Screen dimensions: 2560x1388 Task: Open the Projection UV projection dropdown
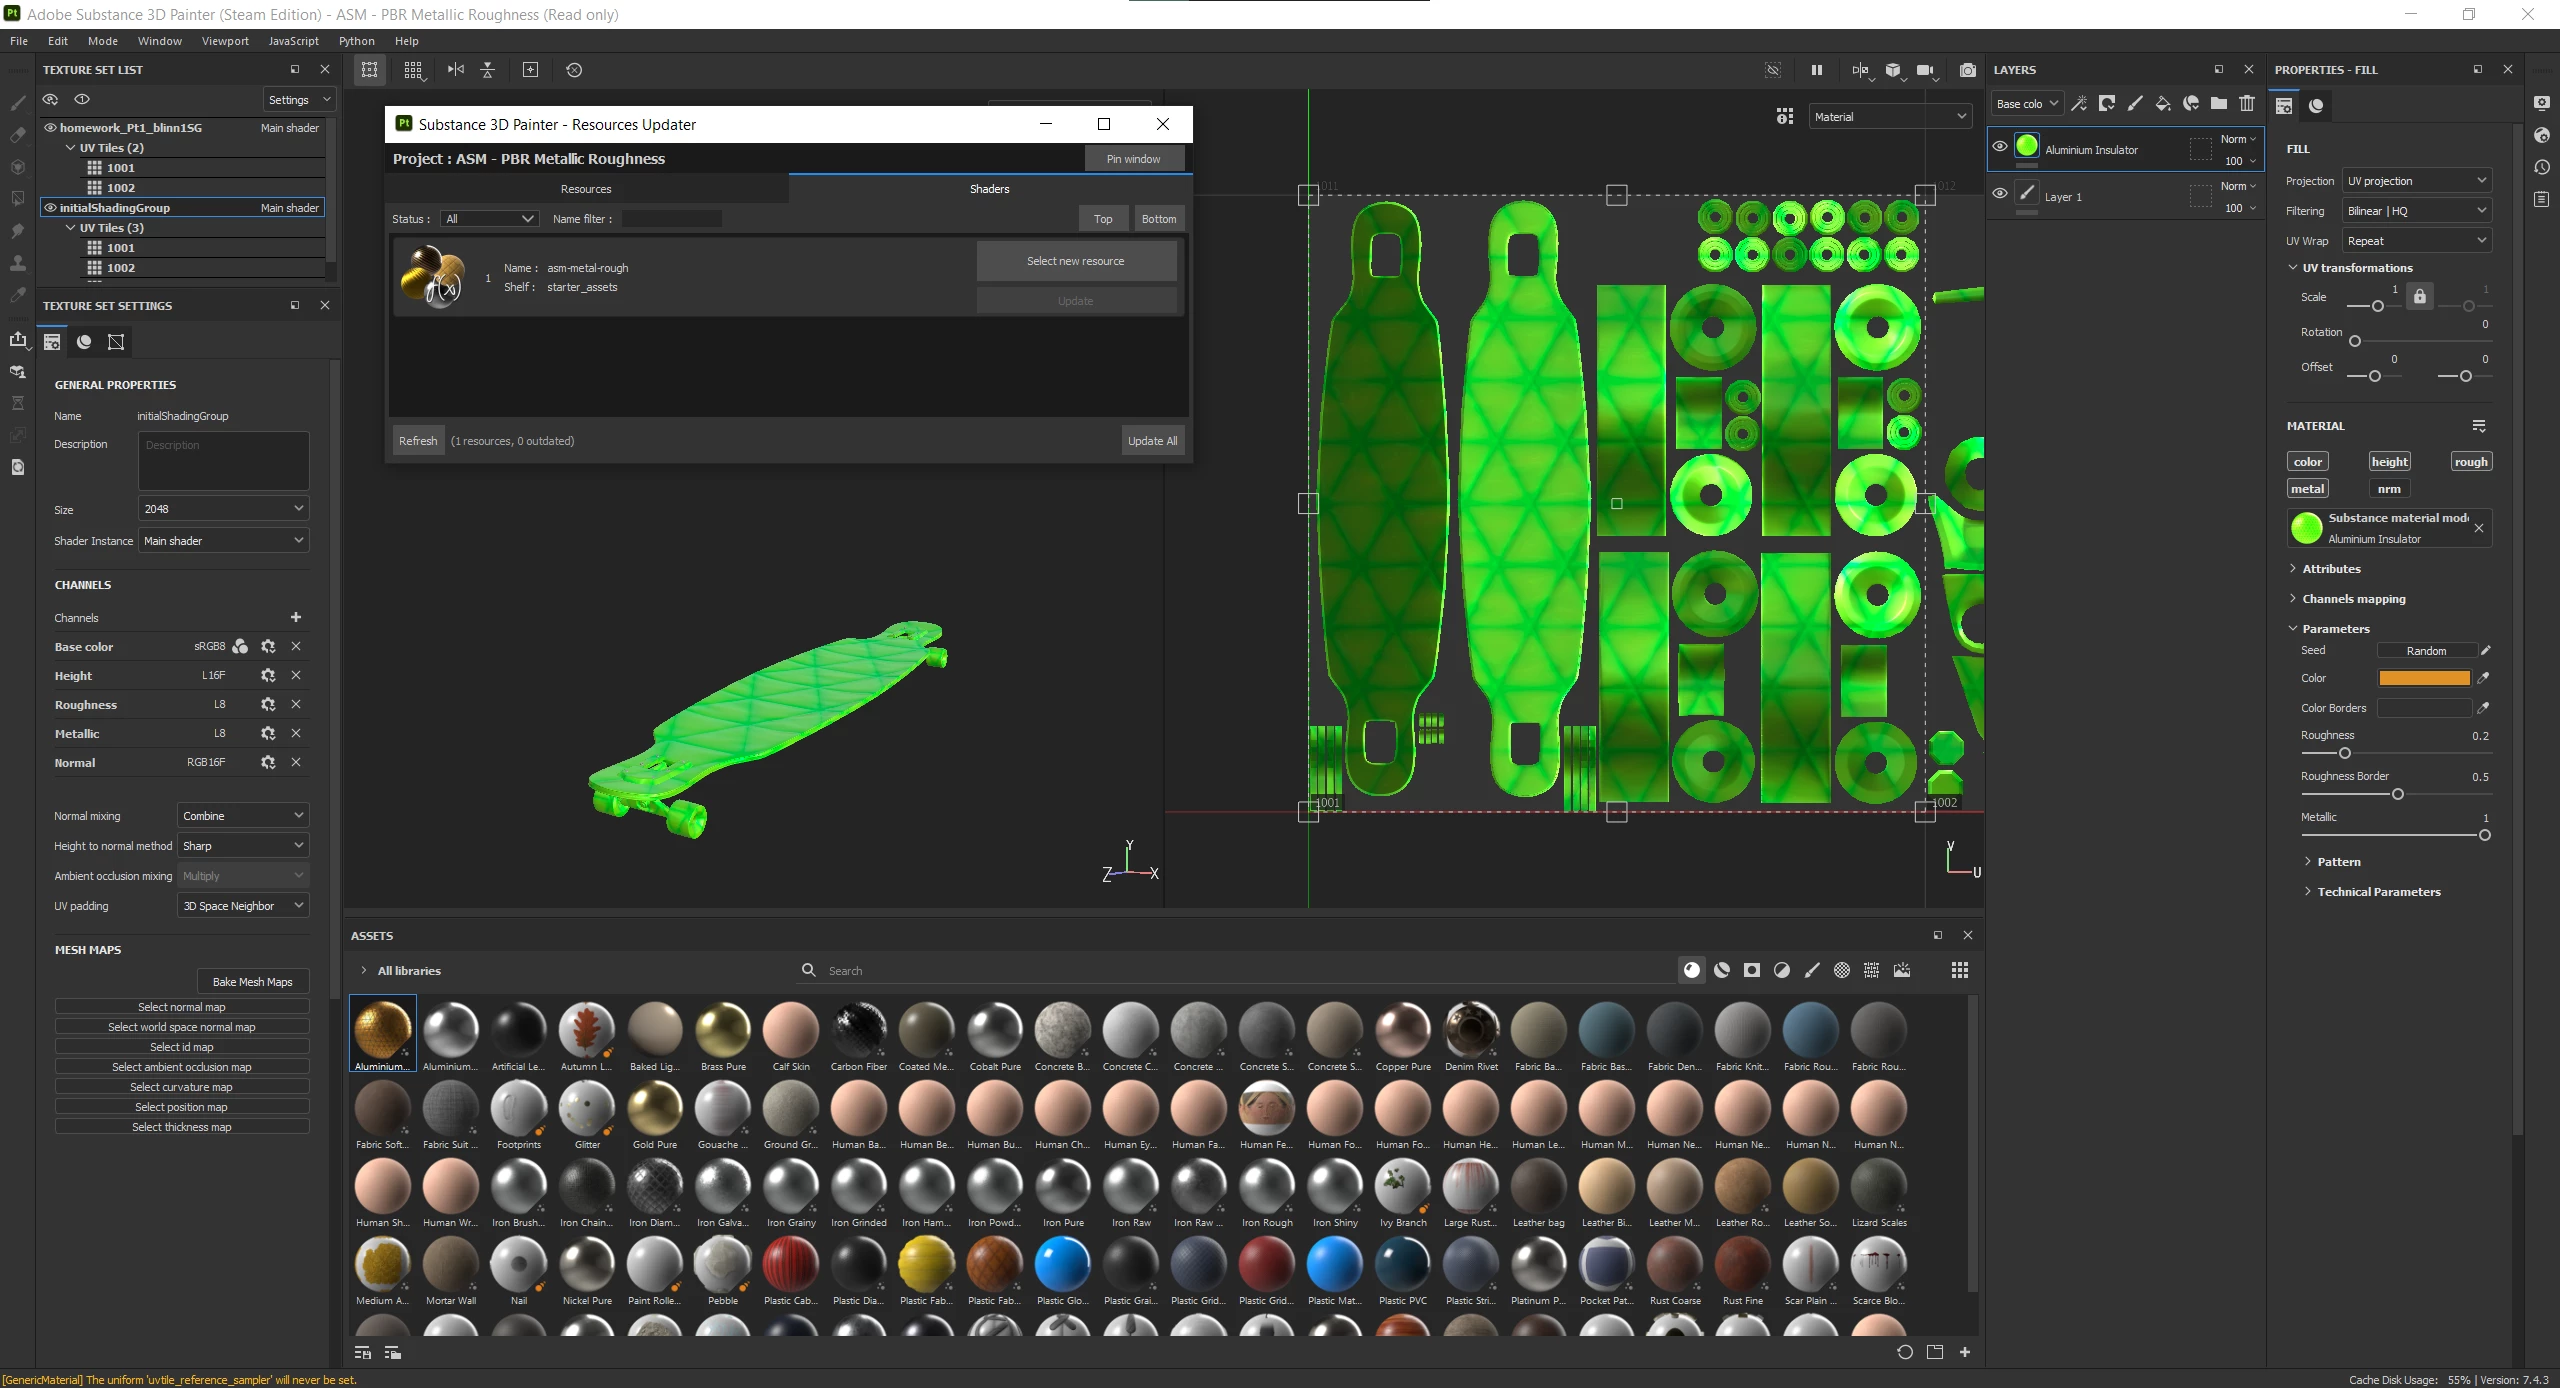pyautogui.click(x=2416, y=181)
